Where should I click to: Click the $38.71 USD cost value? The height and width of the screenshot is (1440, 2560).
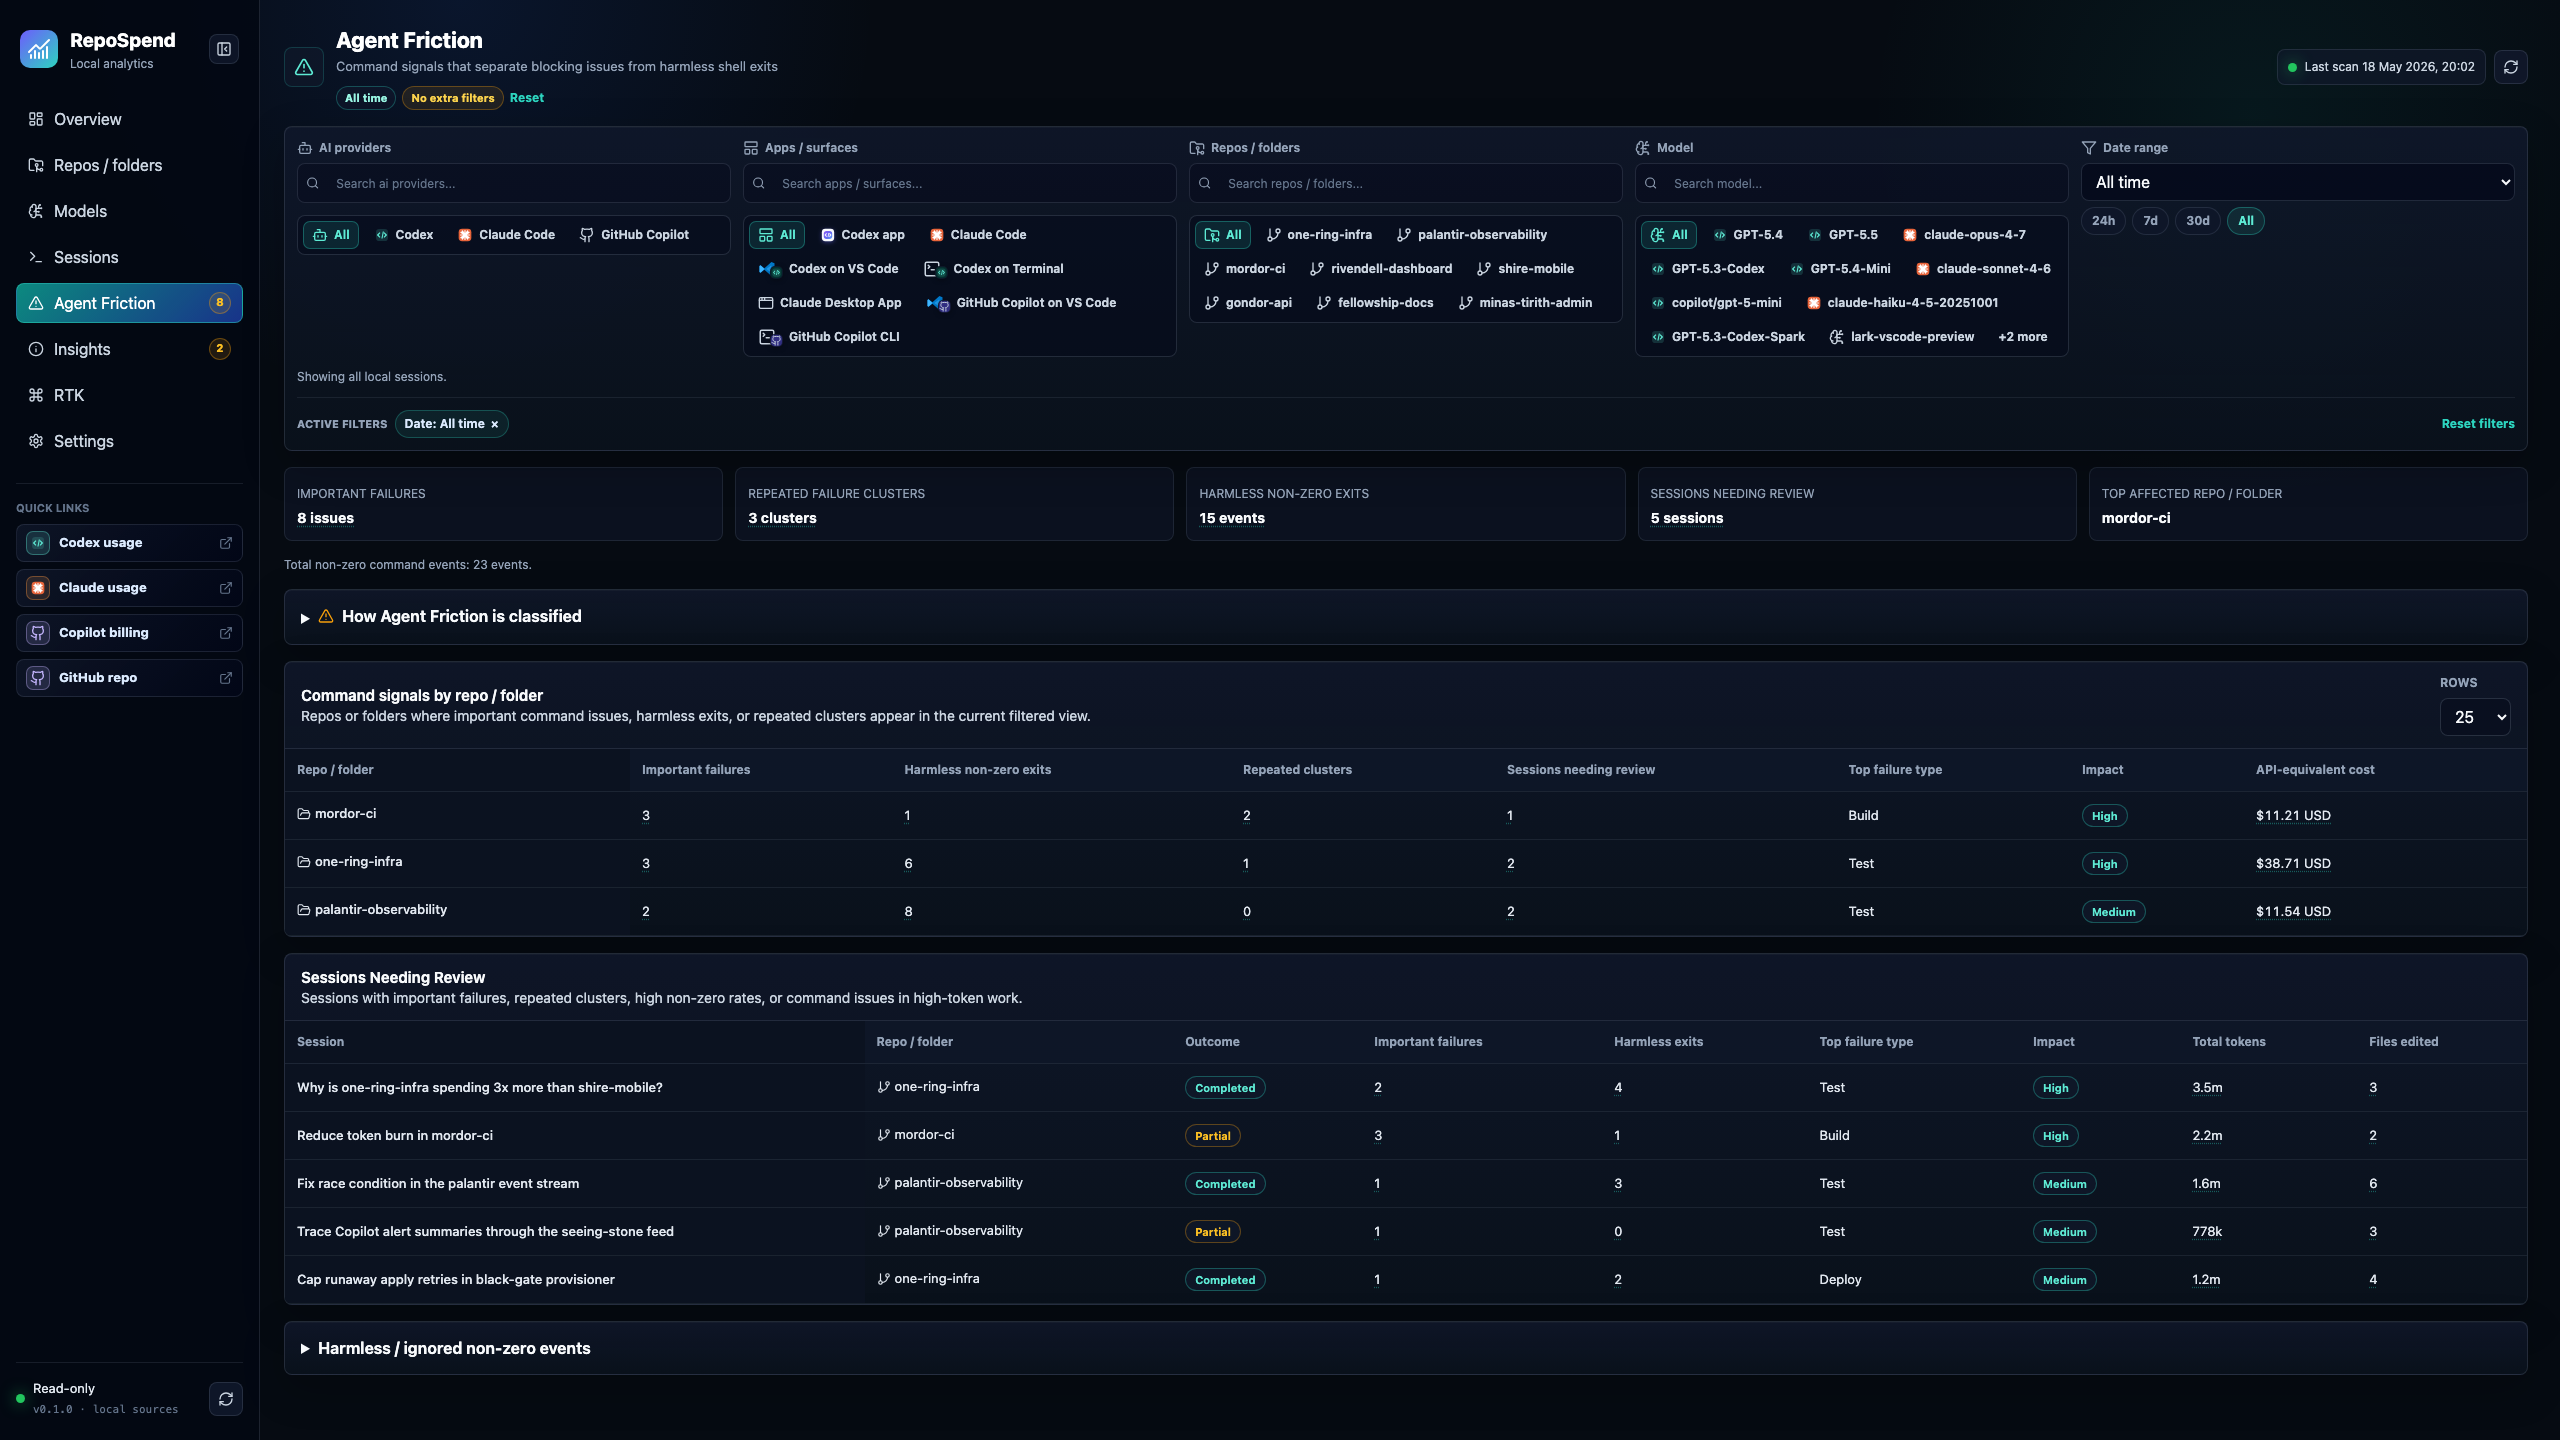pos(2293,864)
